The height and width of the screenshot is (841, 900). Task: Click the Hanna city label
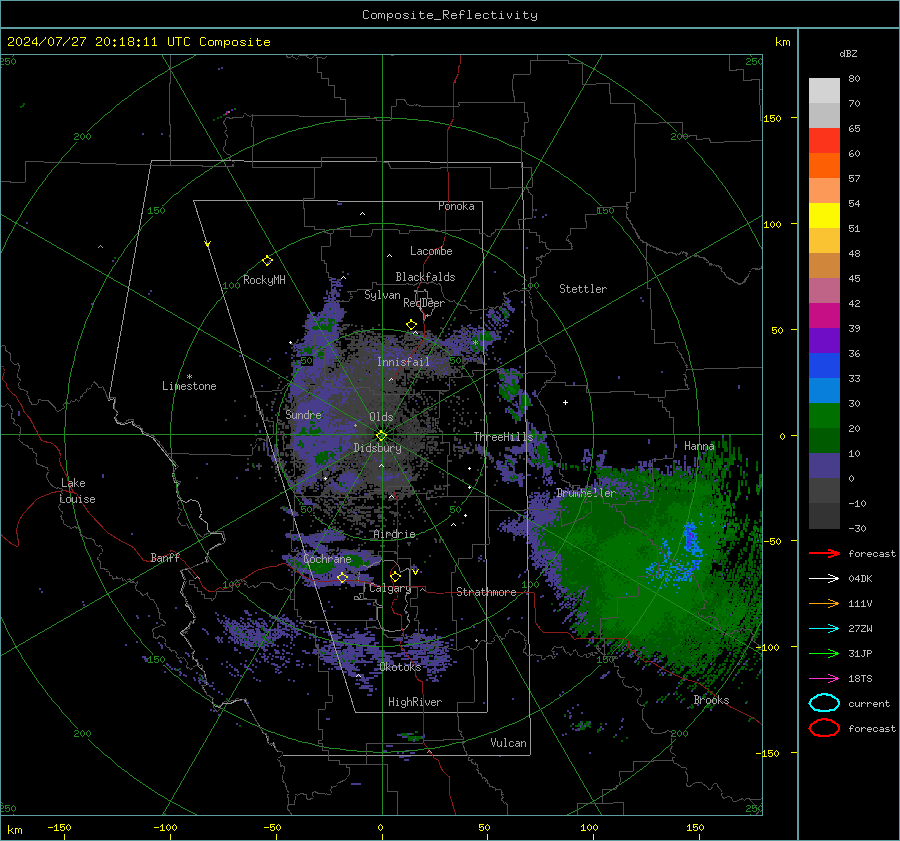click(699, 446)
